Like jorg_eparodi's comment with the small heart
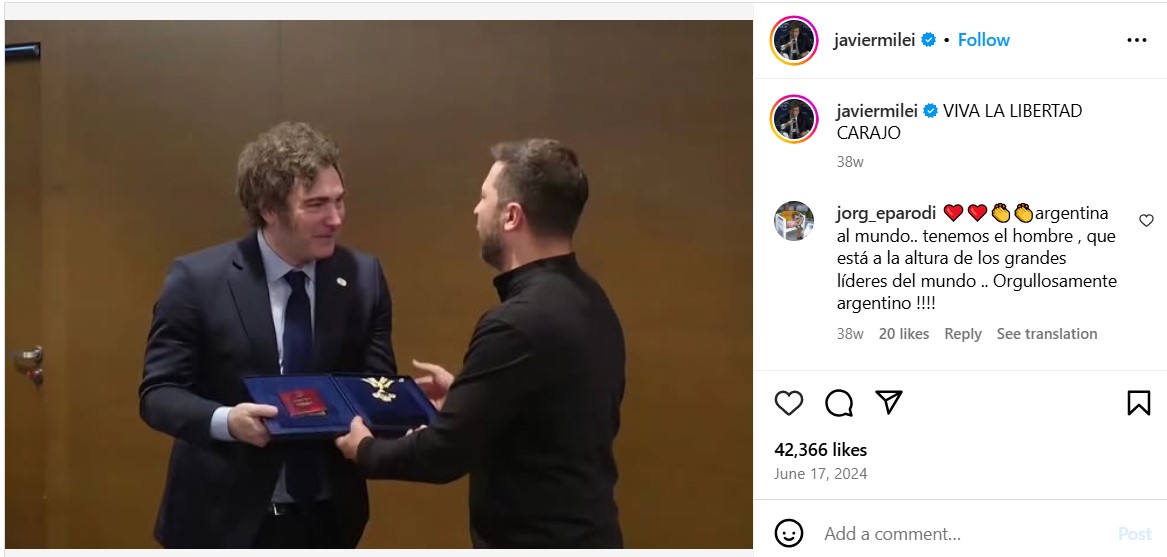This screenshot has width=1167, height=557. (1146, 220)
